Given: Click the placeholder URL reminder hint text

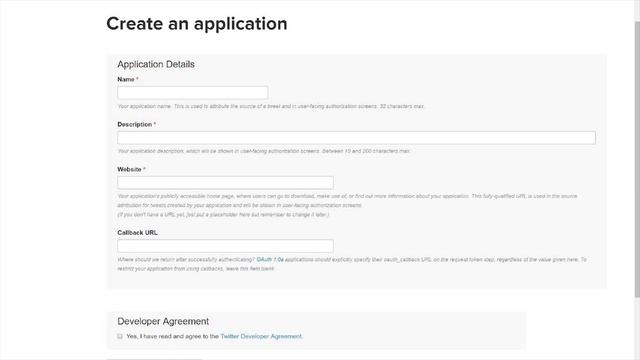Looking at the screenshot, I should [223, 215].
